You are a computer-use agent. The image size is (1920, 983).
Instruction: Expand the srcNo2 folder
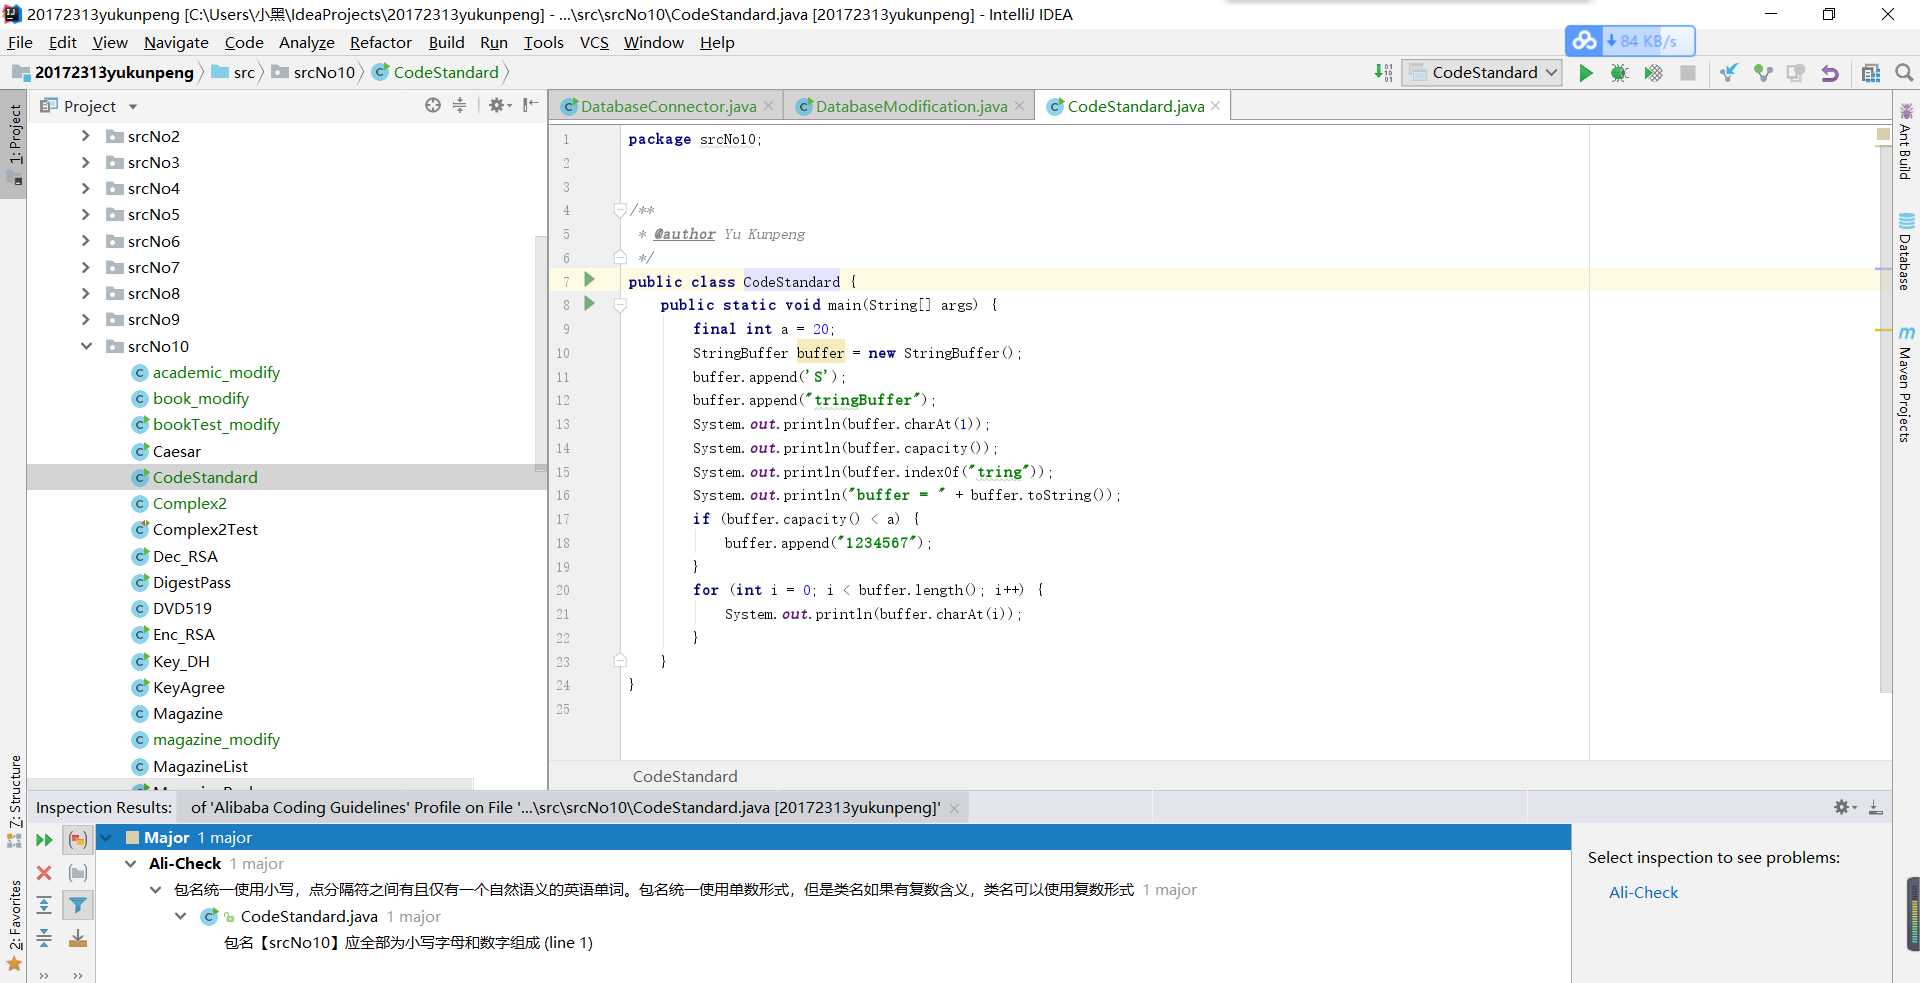click(86, 136)
